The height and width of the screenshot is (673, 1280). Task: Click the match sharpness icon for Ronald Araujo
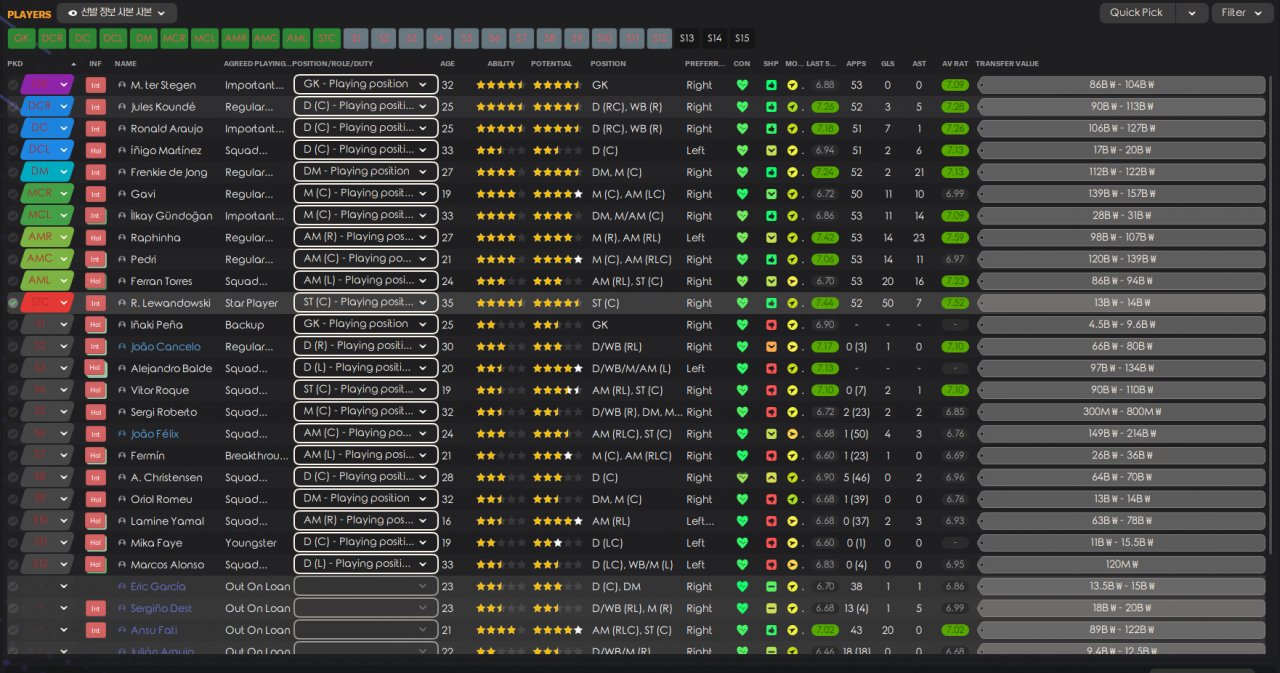click(771, 129)
